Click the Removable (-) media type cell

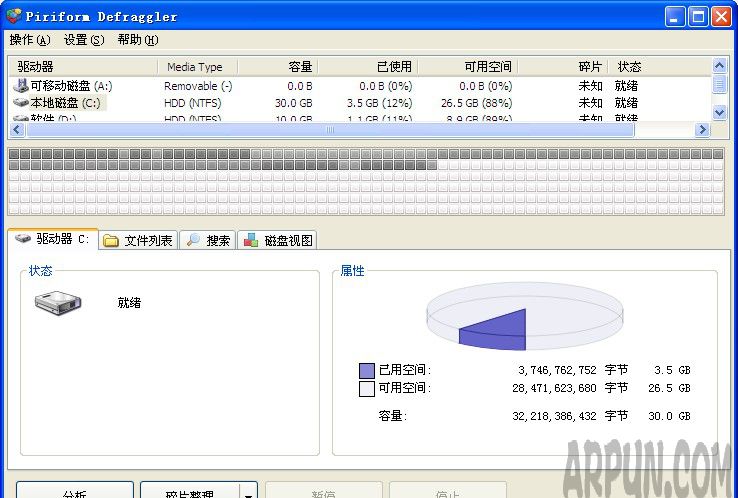[x=198, y=86]
